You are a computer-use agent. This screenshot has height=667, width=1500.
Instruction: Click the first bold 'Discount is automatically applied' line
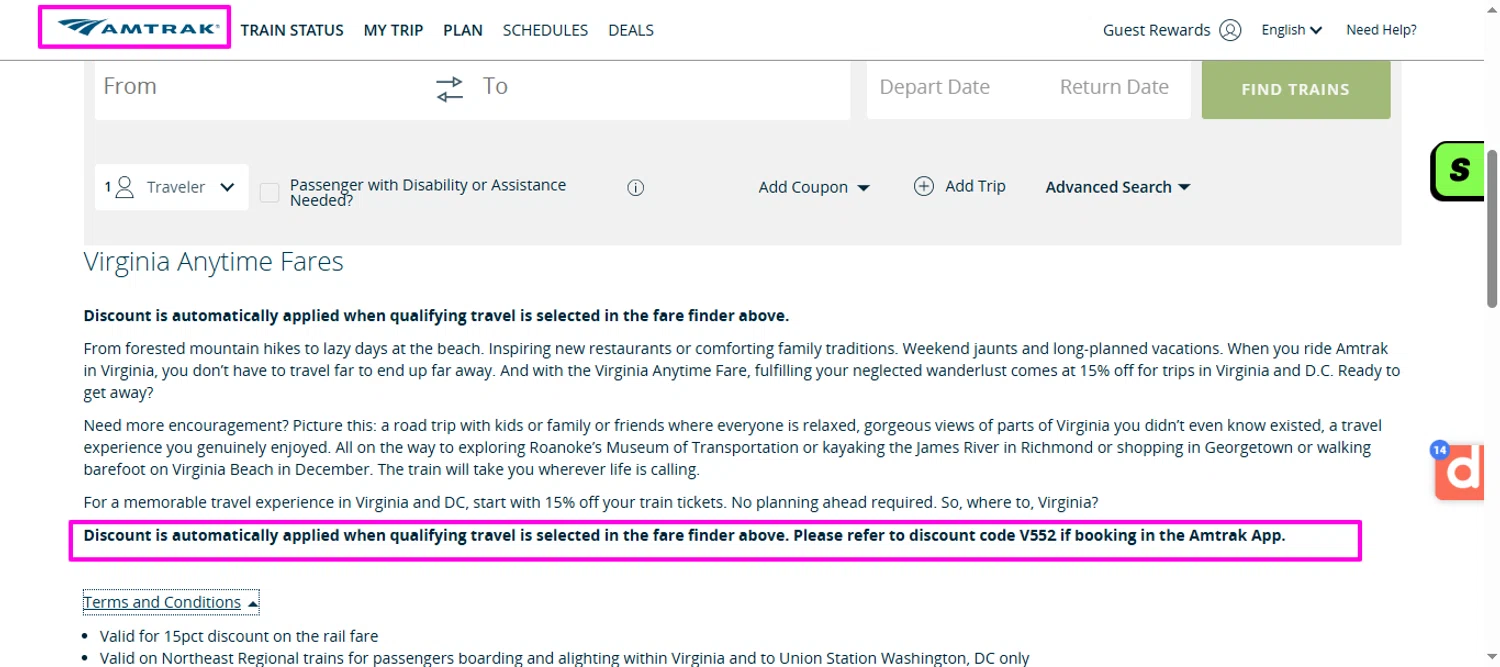tap(437, 316)
